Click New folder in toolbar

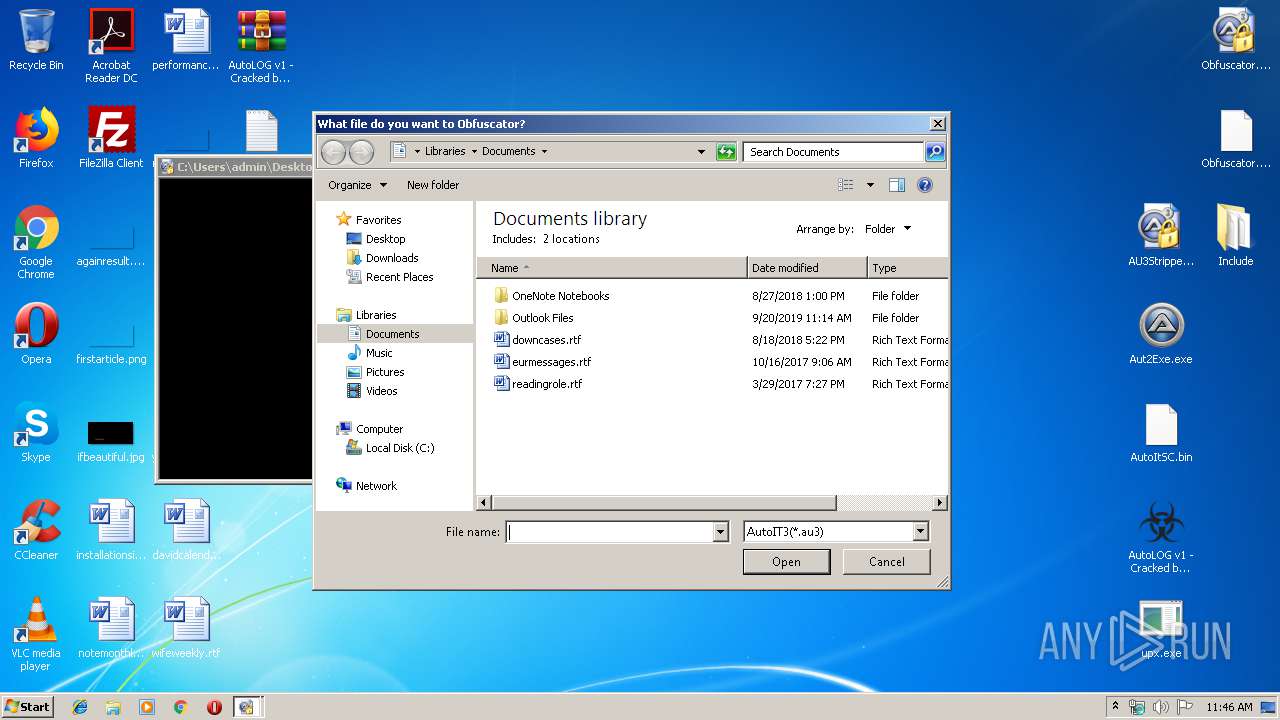433,185
